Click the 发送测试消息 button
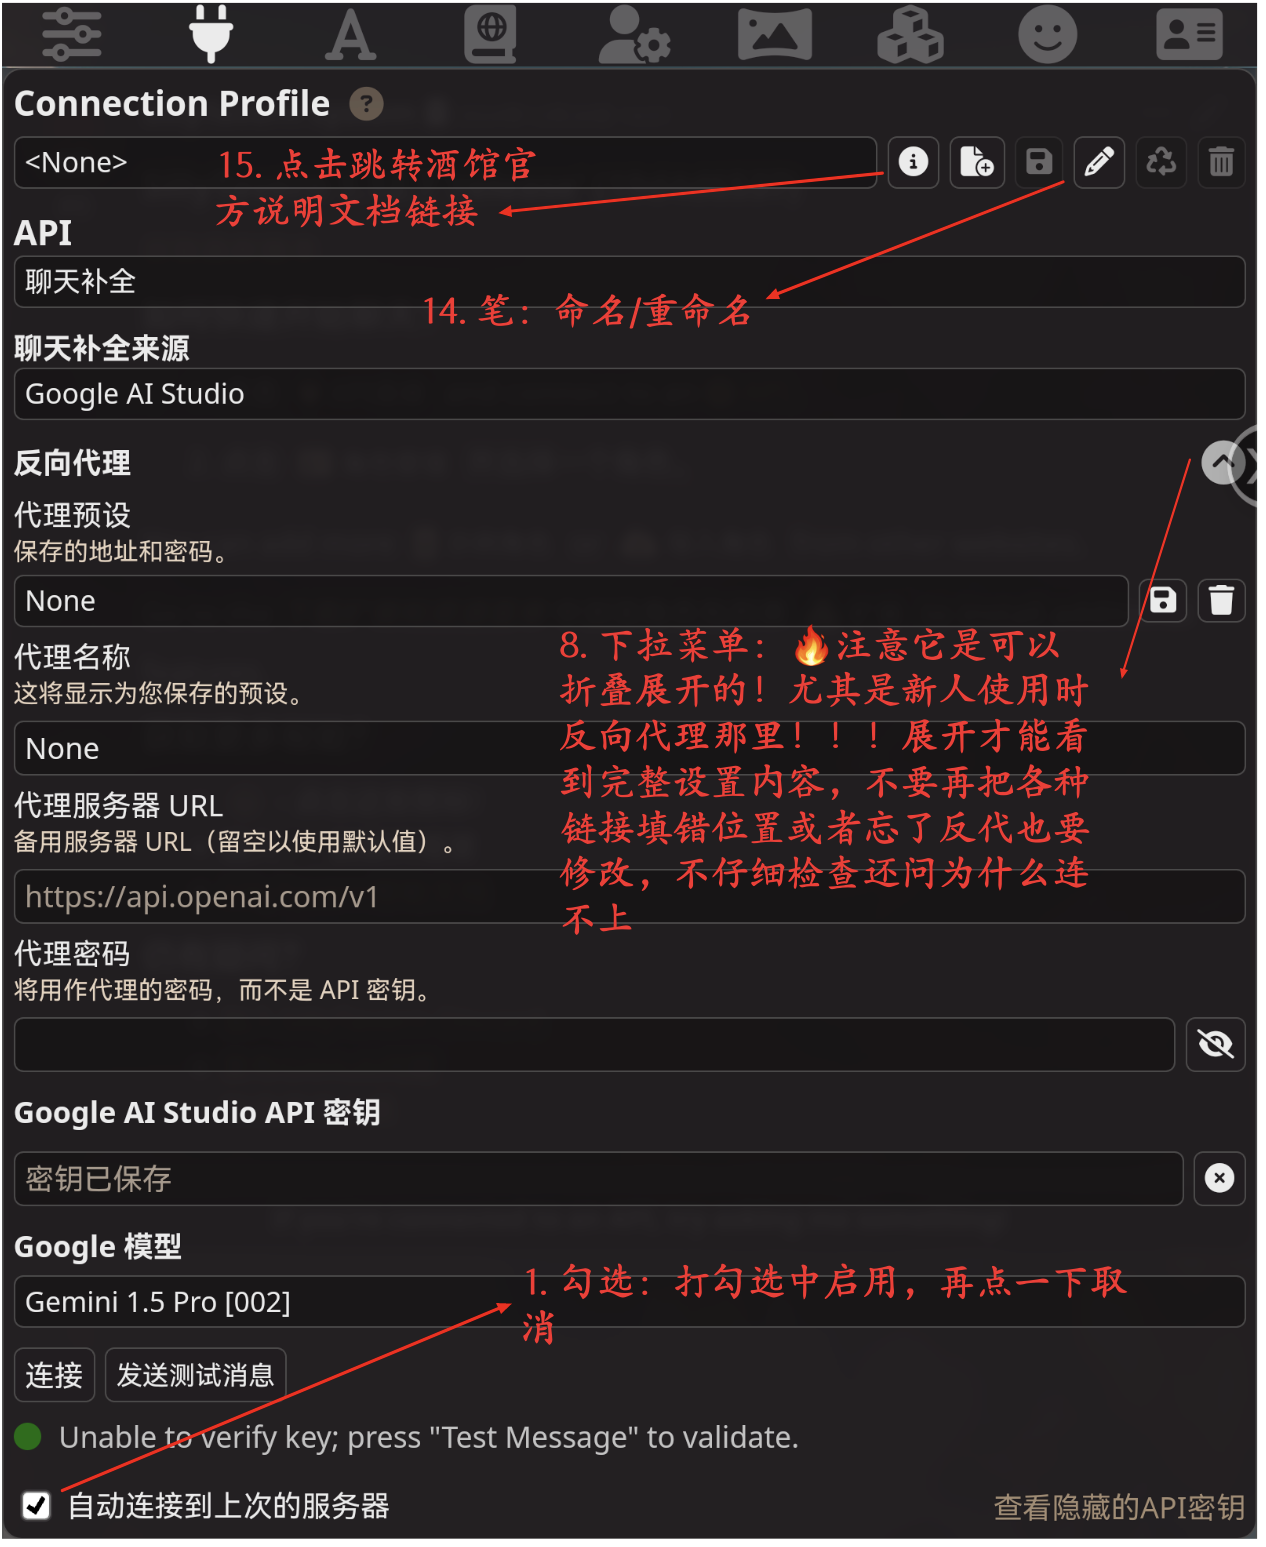 (x=196, y=1375)
